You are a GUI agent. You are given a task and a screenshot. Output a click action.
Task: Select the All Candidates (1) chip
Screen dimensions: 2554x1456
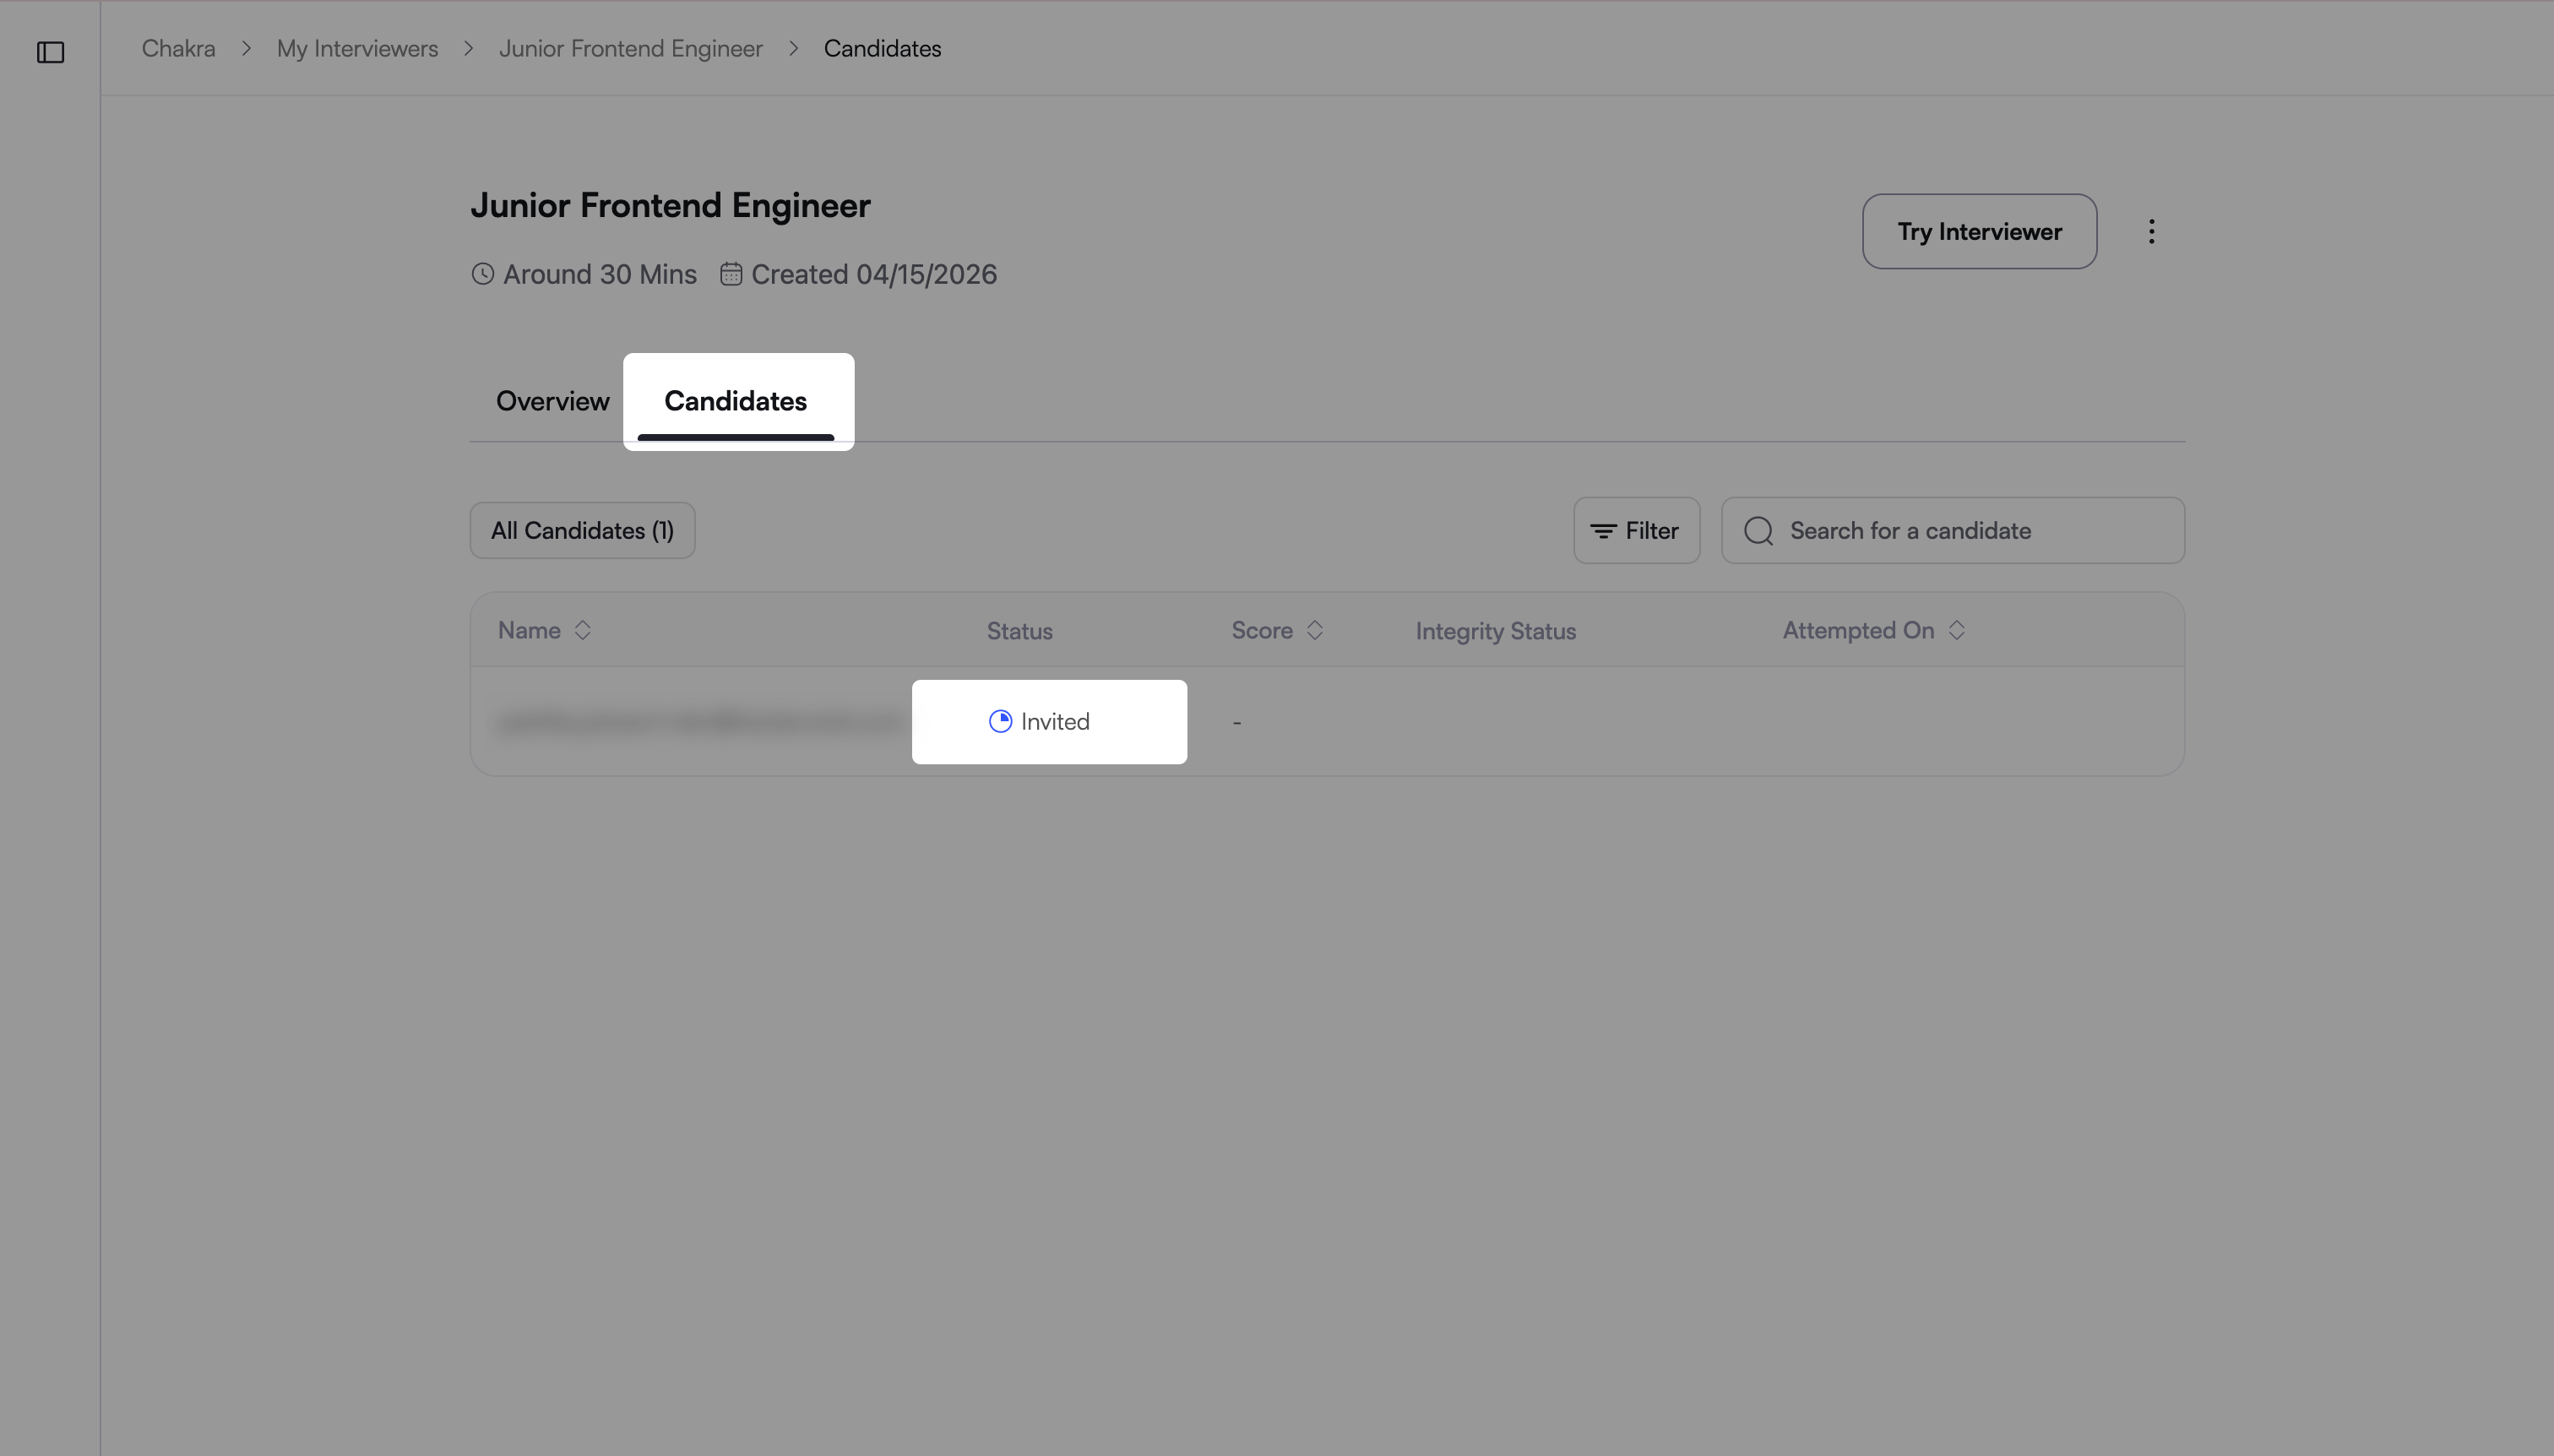[582, 531]
